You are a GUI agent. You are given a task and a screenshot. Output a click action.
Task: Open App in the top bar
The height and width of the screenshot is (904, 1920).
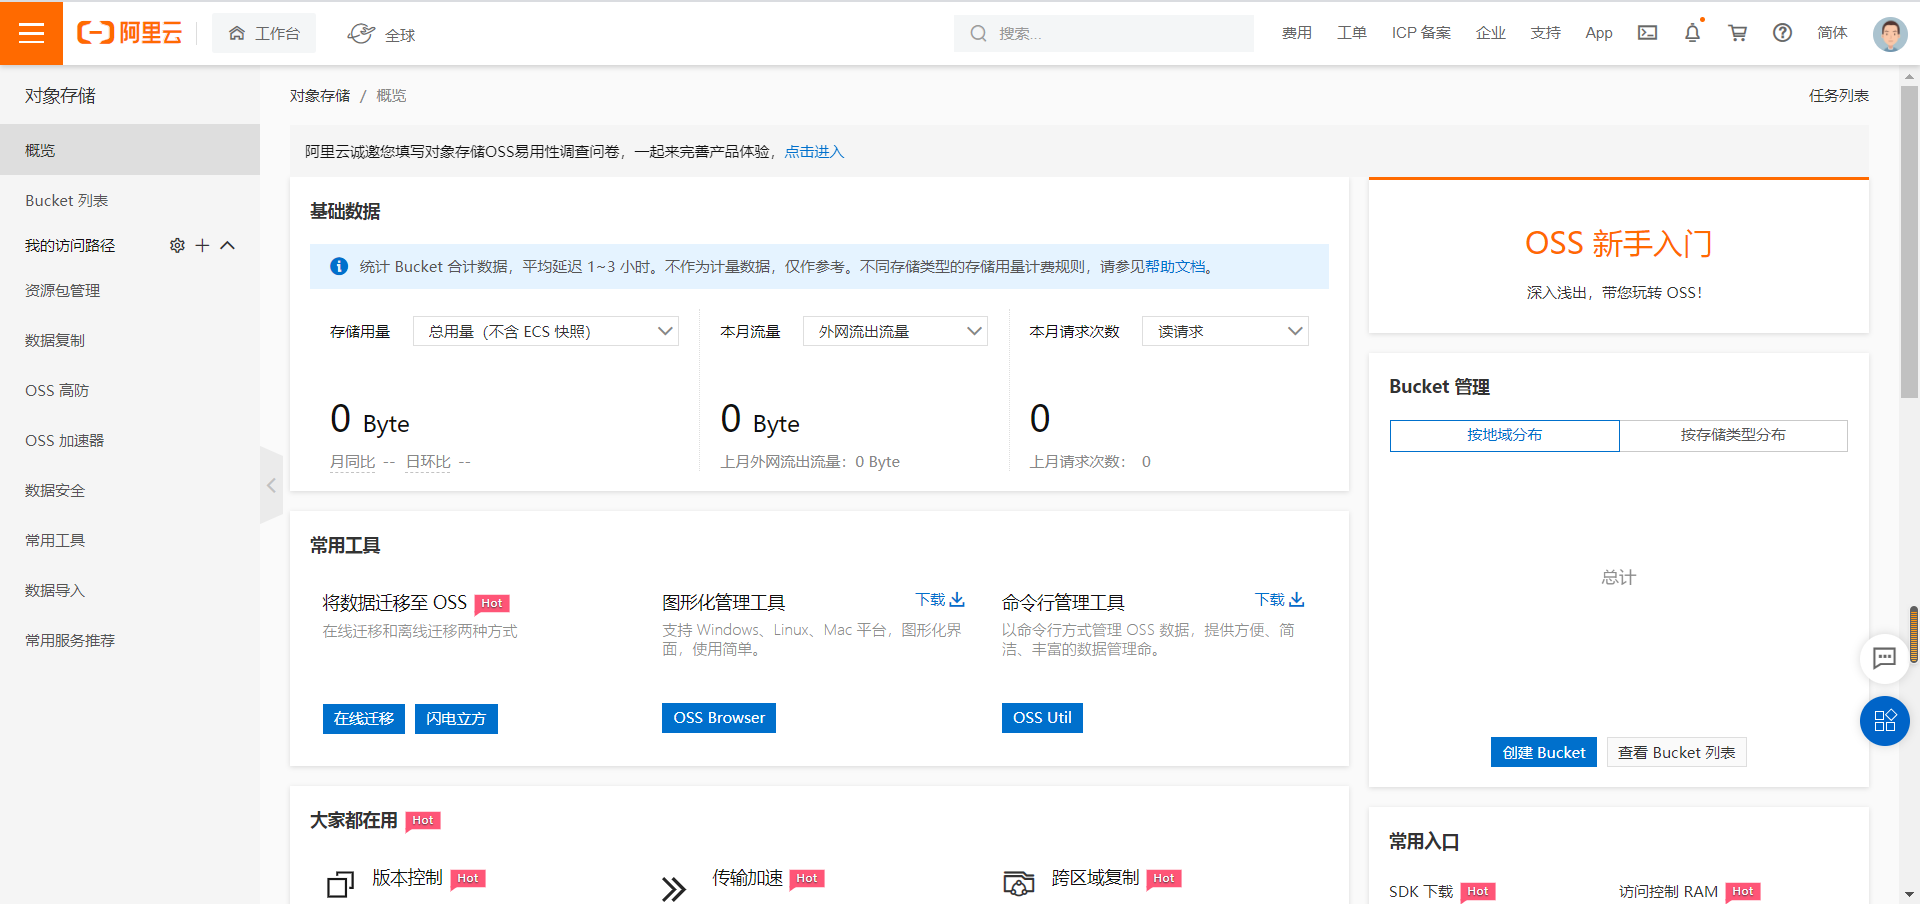click(x=1599, y=33)
